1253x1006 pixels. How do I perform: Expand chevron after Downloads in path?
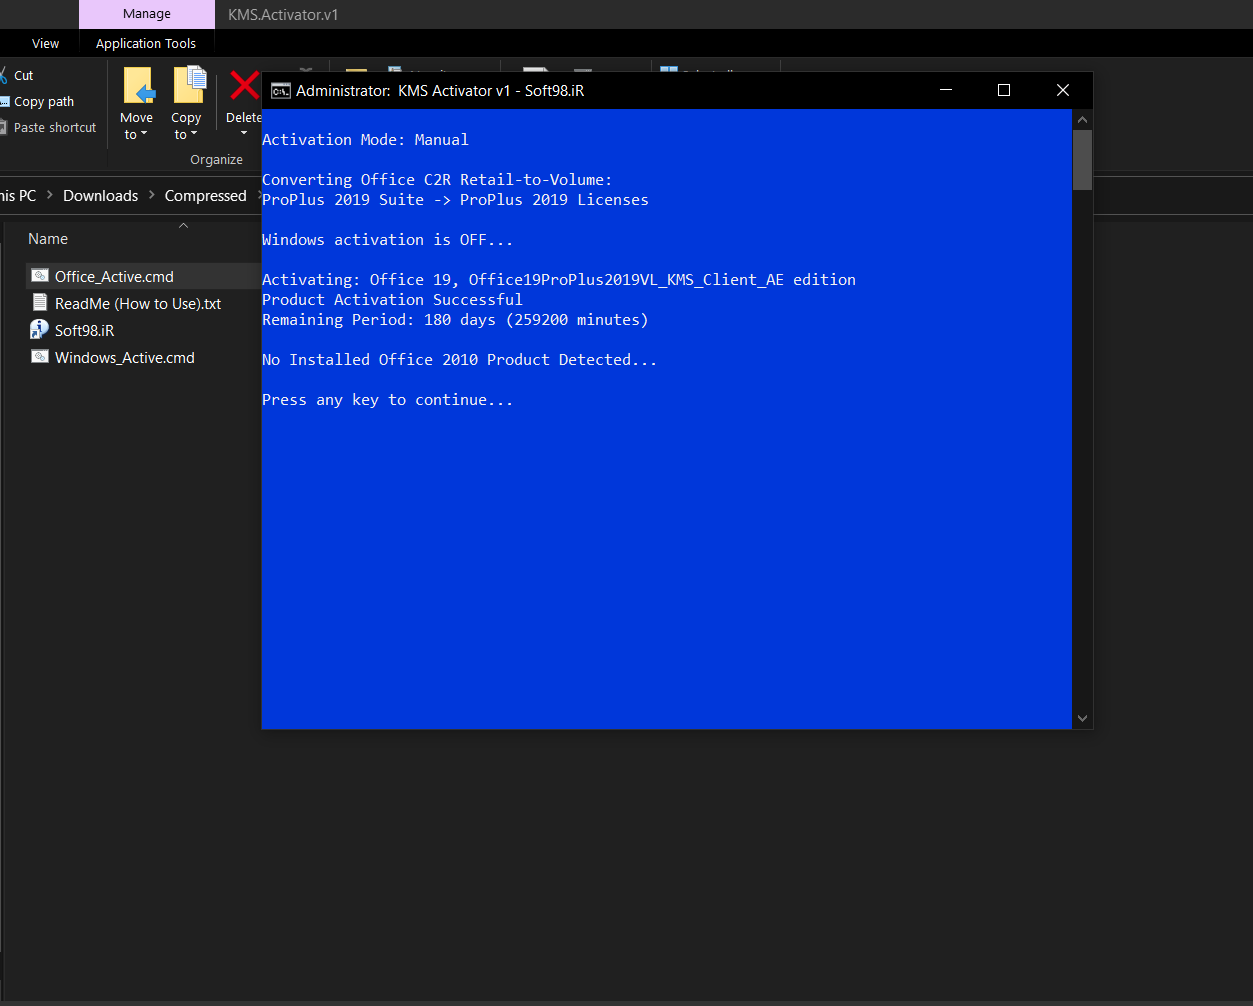click(x=152, y=195)
